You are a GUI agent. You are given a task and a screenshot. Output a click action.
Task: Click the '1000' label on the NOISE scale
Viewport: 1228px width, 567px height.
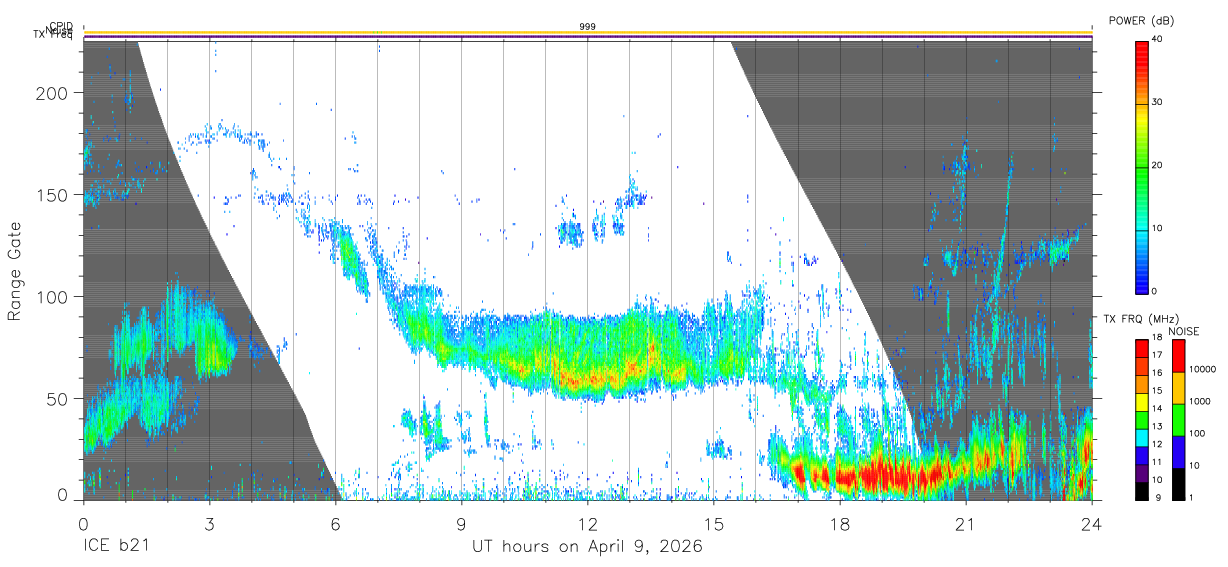coord(1202,401)
